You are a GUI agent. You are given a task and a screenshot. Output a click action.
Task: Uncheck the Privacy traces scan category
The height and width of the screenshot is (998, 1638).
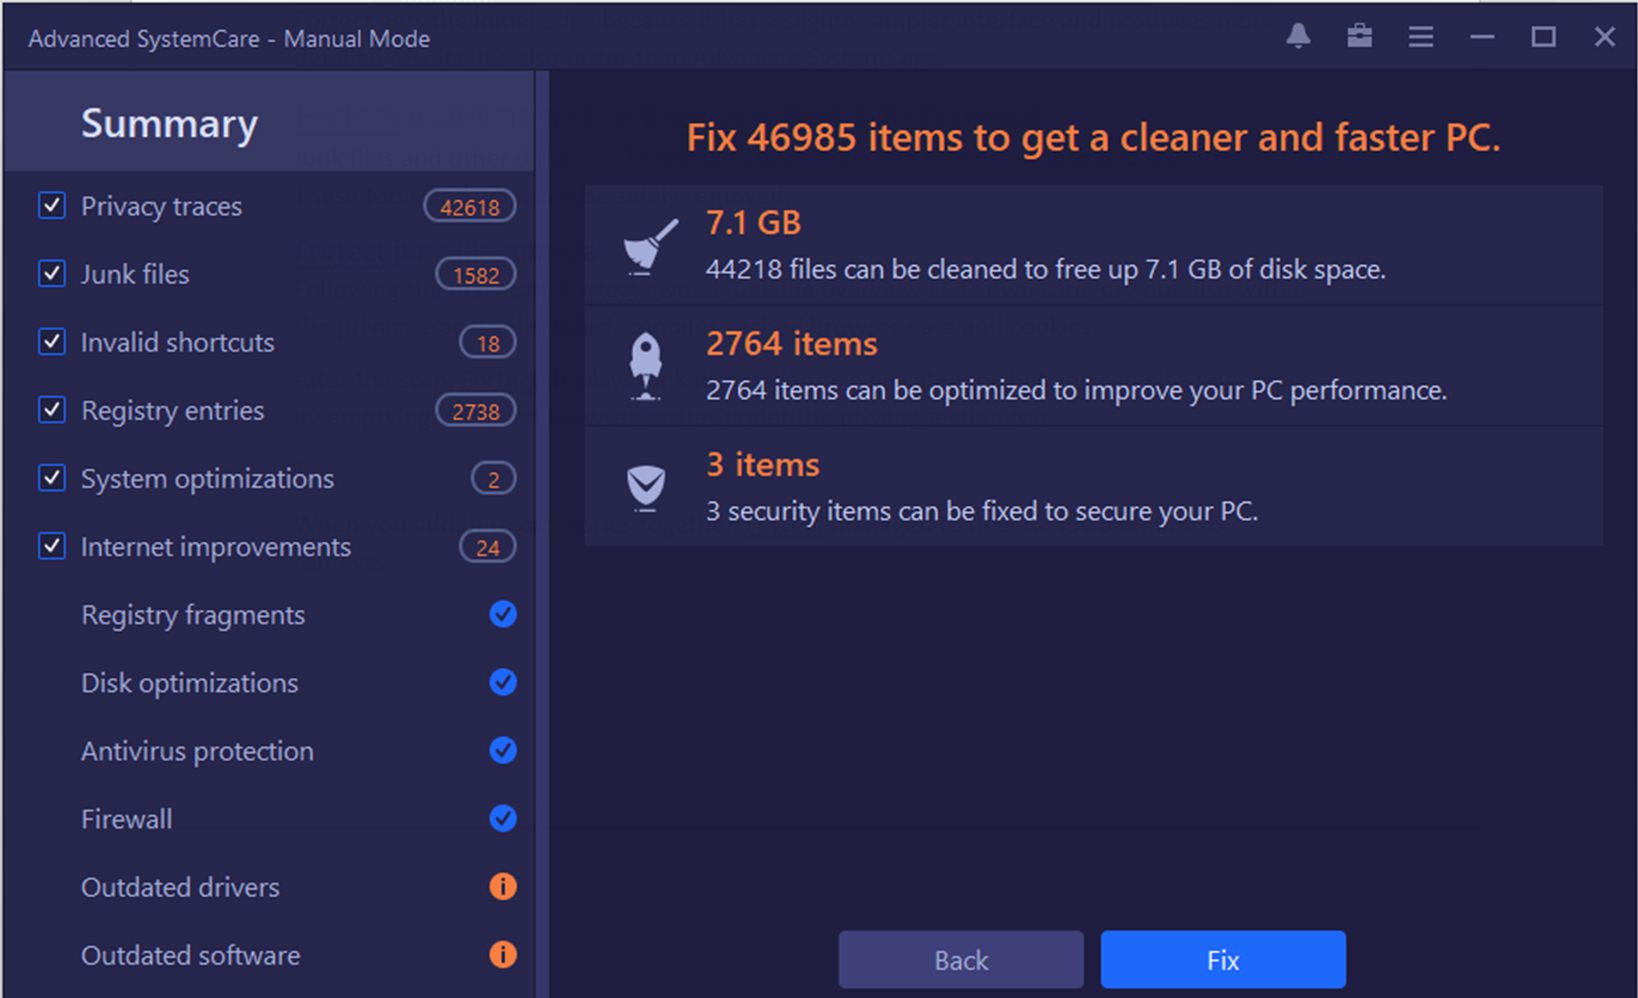(51, 206)
